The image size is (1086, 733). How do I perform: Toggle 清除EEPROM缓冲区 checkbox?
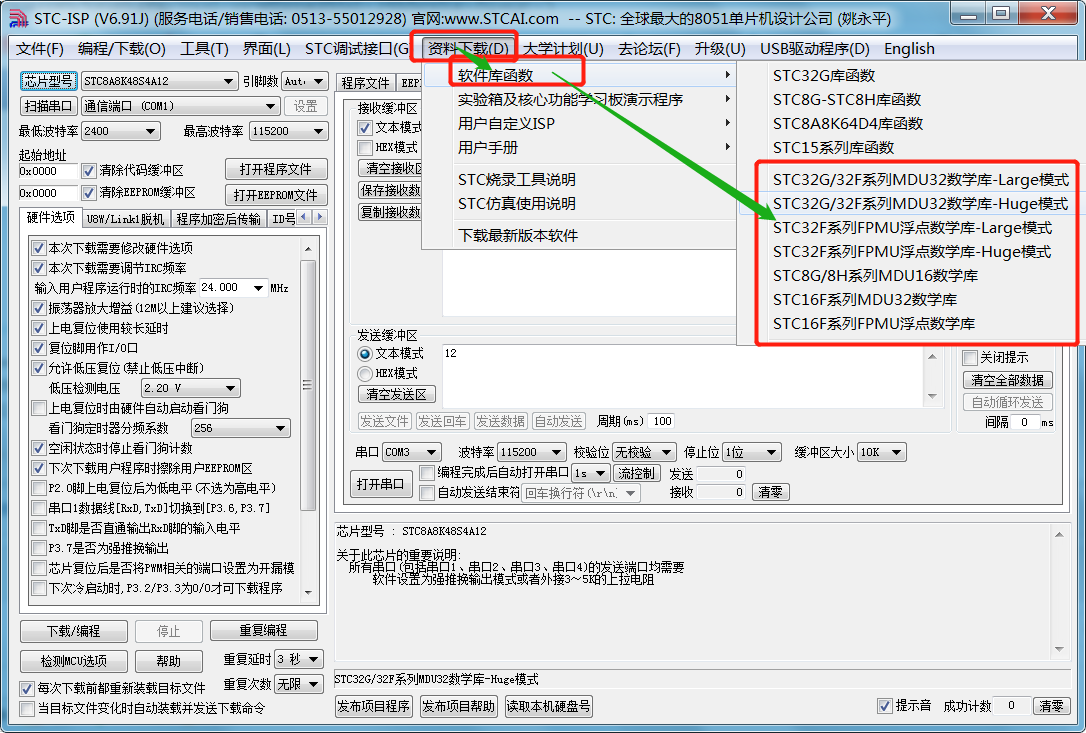[88, 193]
